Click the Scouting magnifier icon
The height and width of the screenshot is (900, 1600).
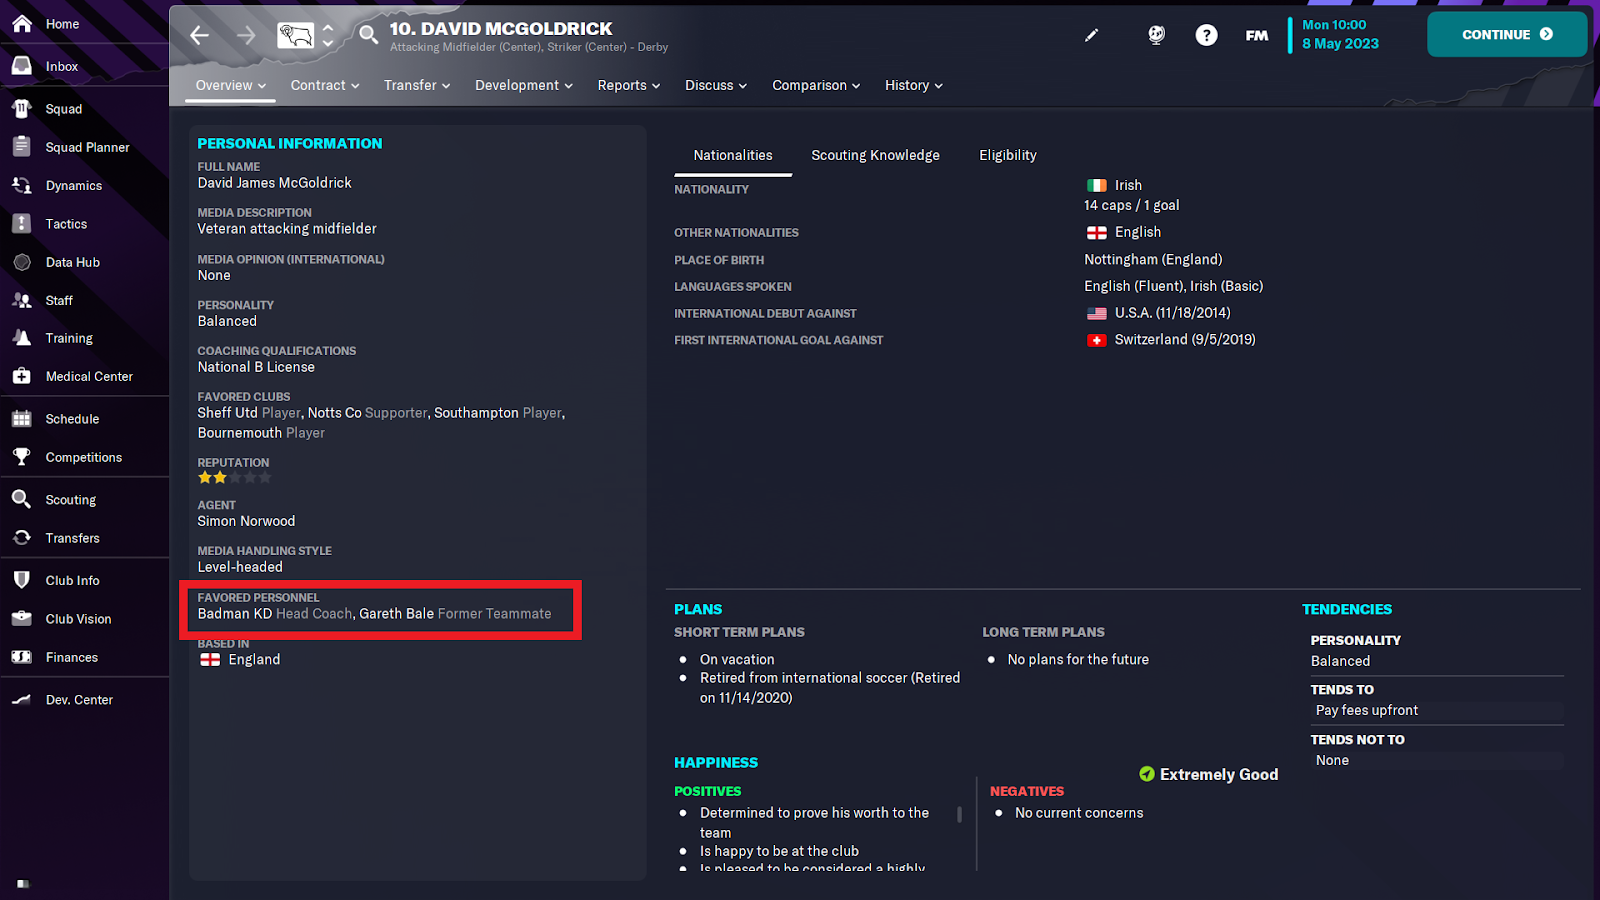click(x=22, y=499)
